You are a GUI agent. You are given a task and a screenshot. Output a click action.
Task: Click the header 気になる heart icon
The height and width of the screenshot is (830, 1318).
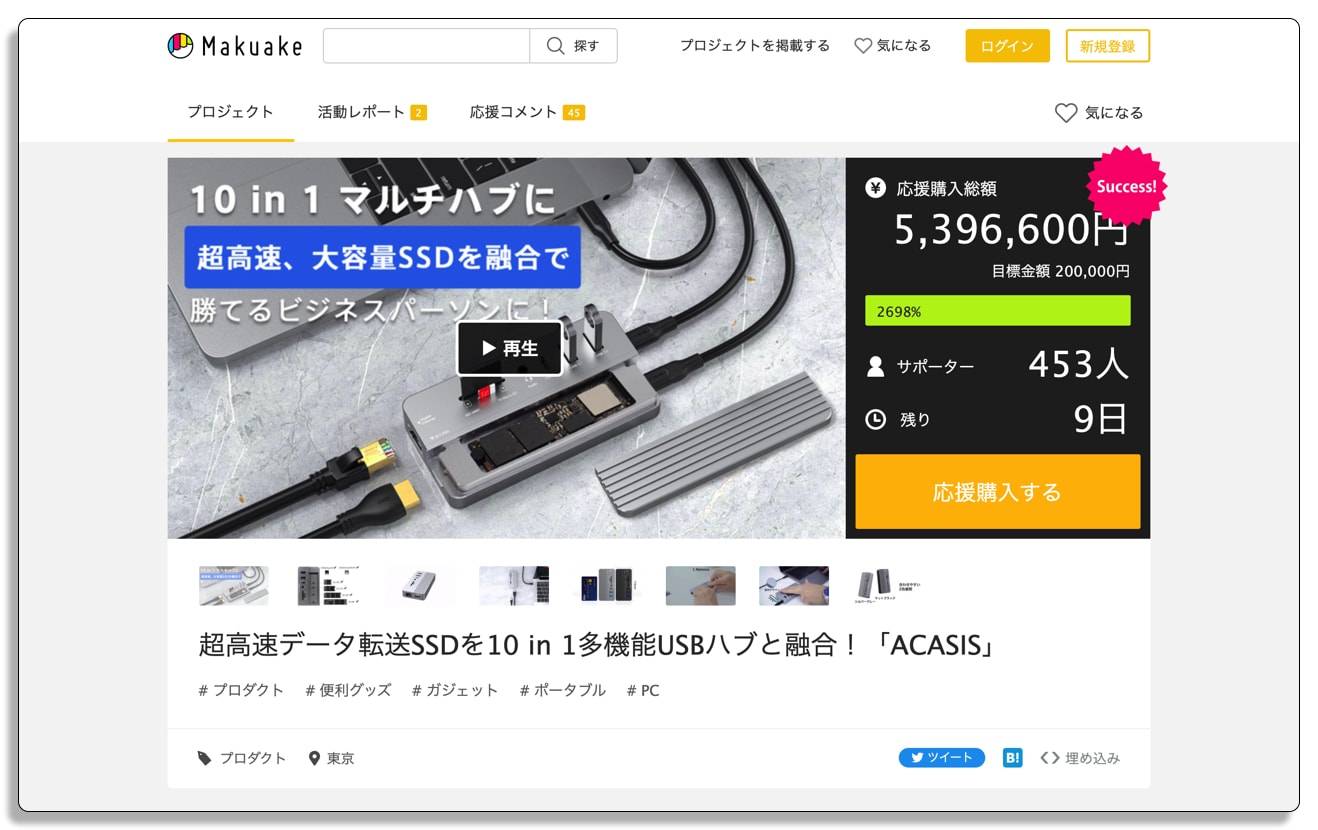pyautogui.click(x=863, y=46)
